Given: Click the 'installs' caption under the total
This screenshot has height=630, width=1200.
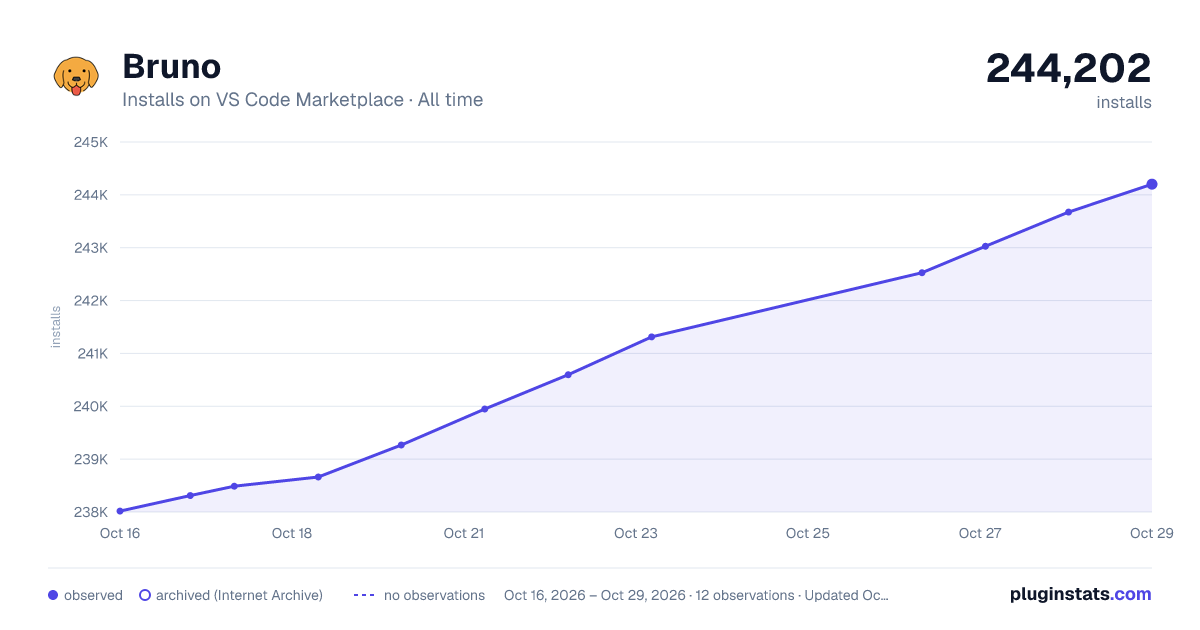Looking at the screenshot, I should (x=1124, y=103).
